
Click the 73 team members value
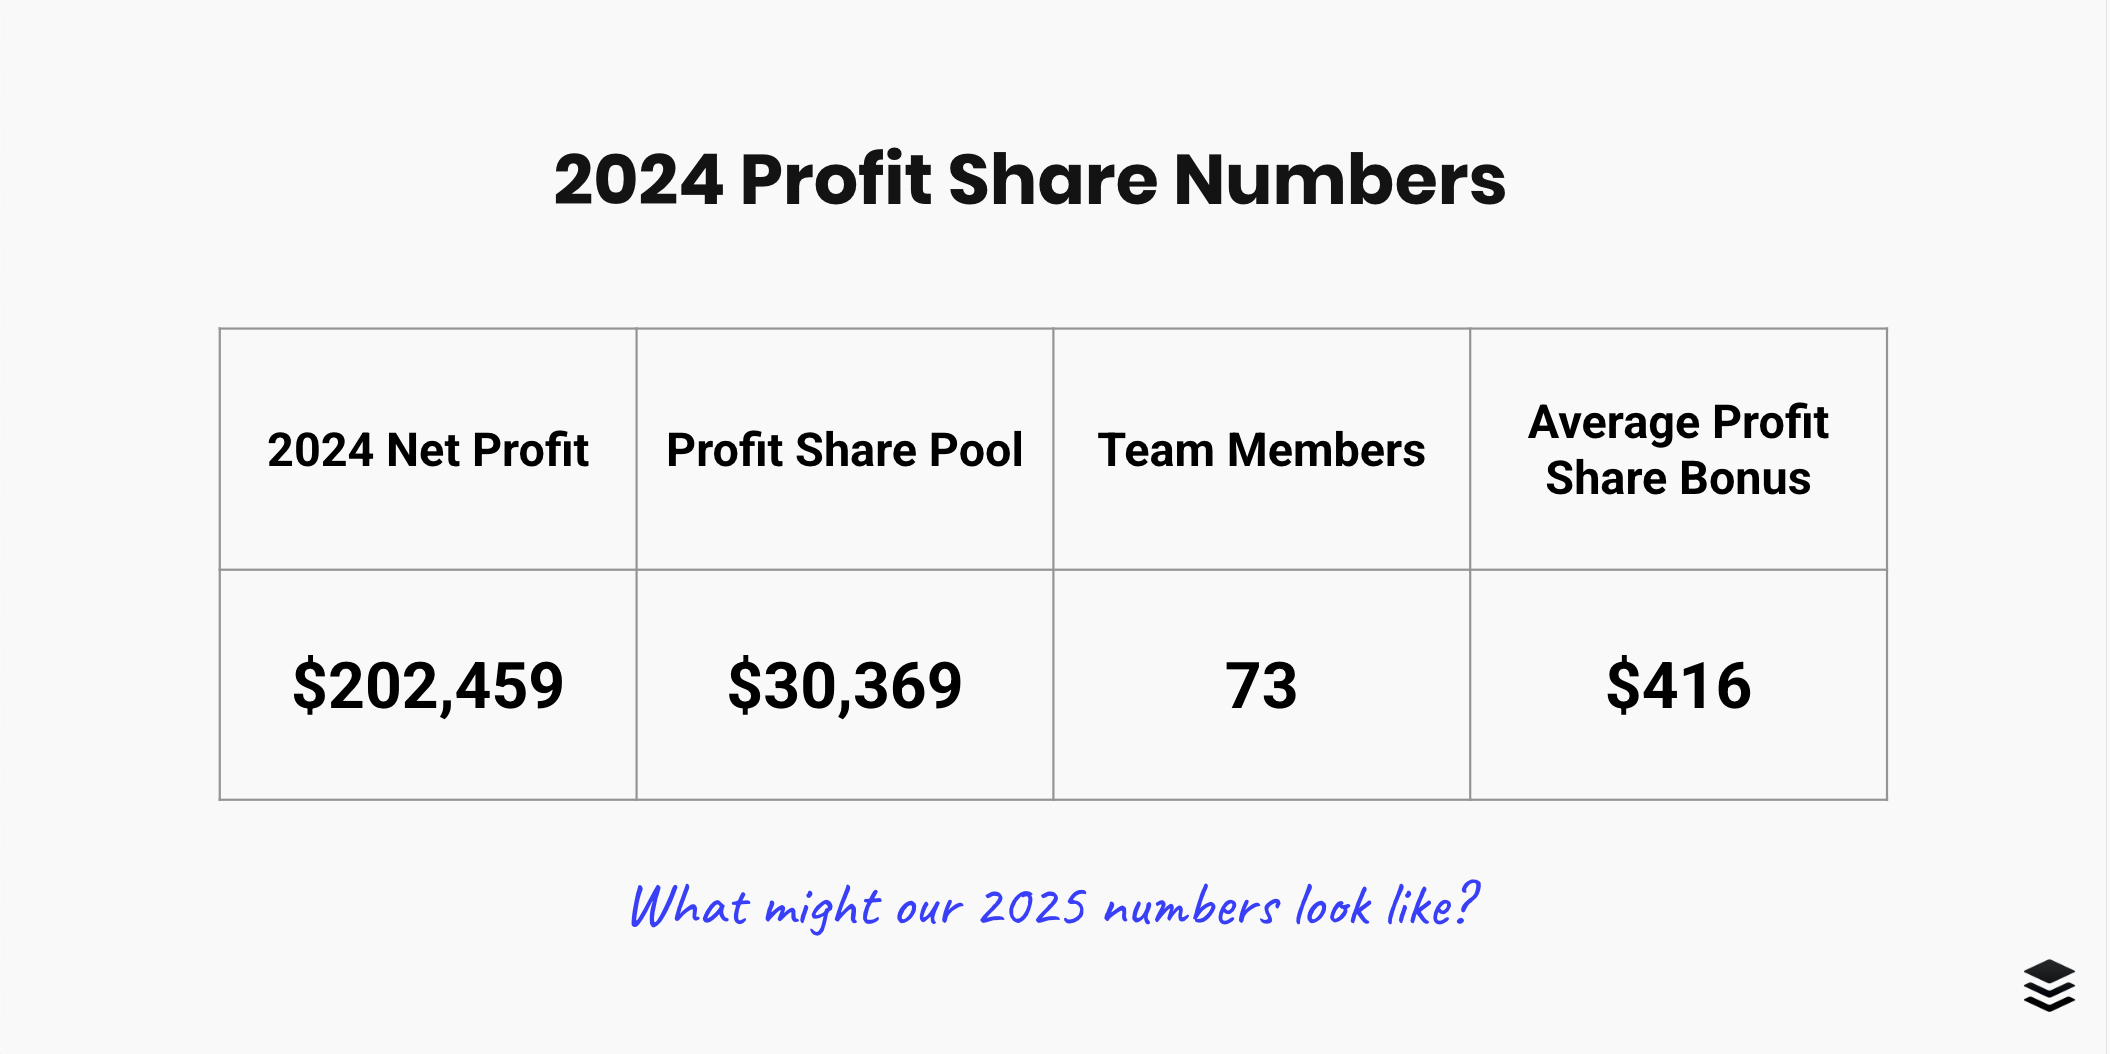tap(1262, 686)
